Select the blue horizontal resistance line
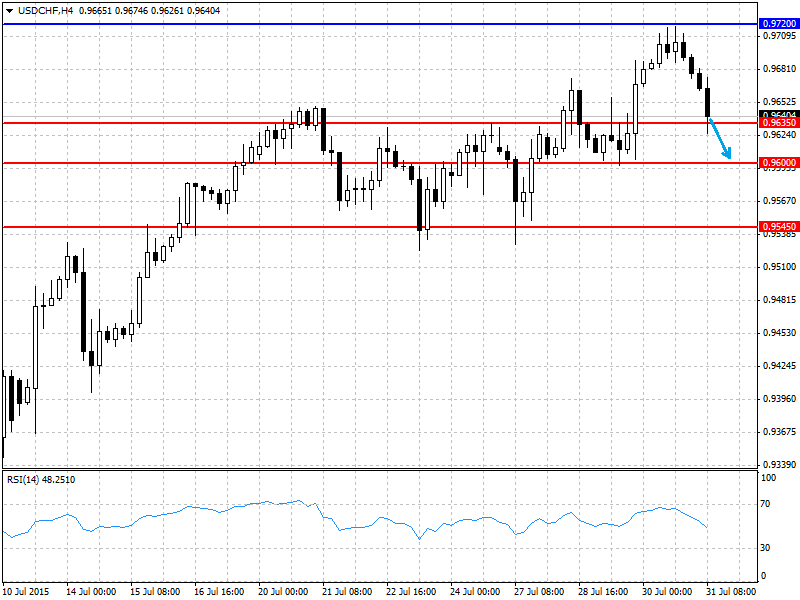 [380, 24]
